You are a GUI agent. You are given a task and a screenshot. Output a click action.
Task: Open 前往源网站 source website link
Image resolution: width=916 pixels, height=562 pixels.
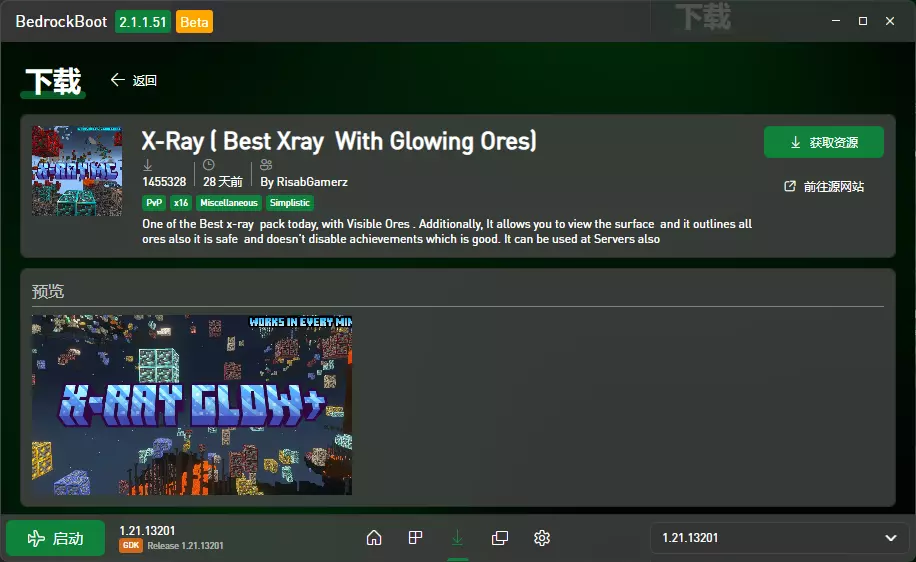point(824,186)
